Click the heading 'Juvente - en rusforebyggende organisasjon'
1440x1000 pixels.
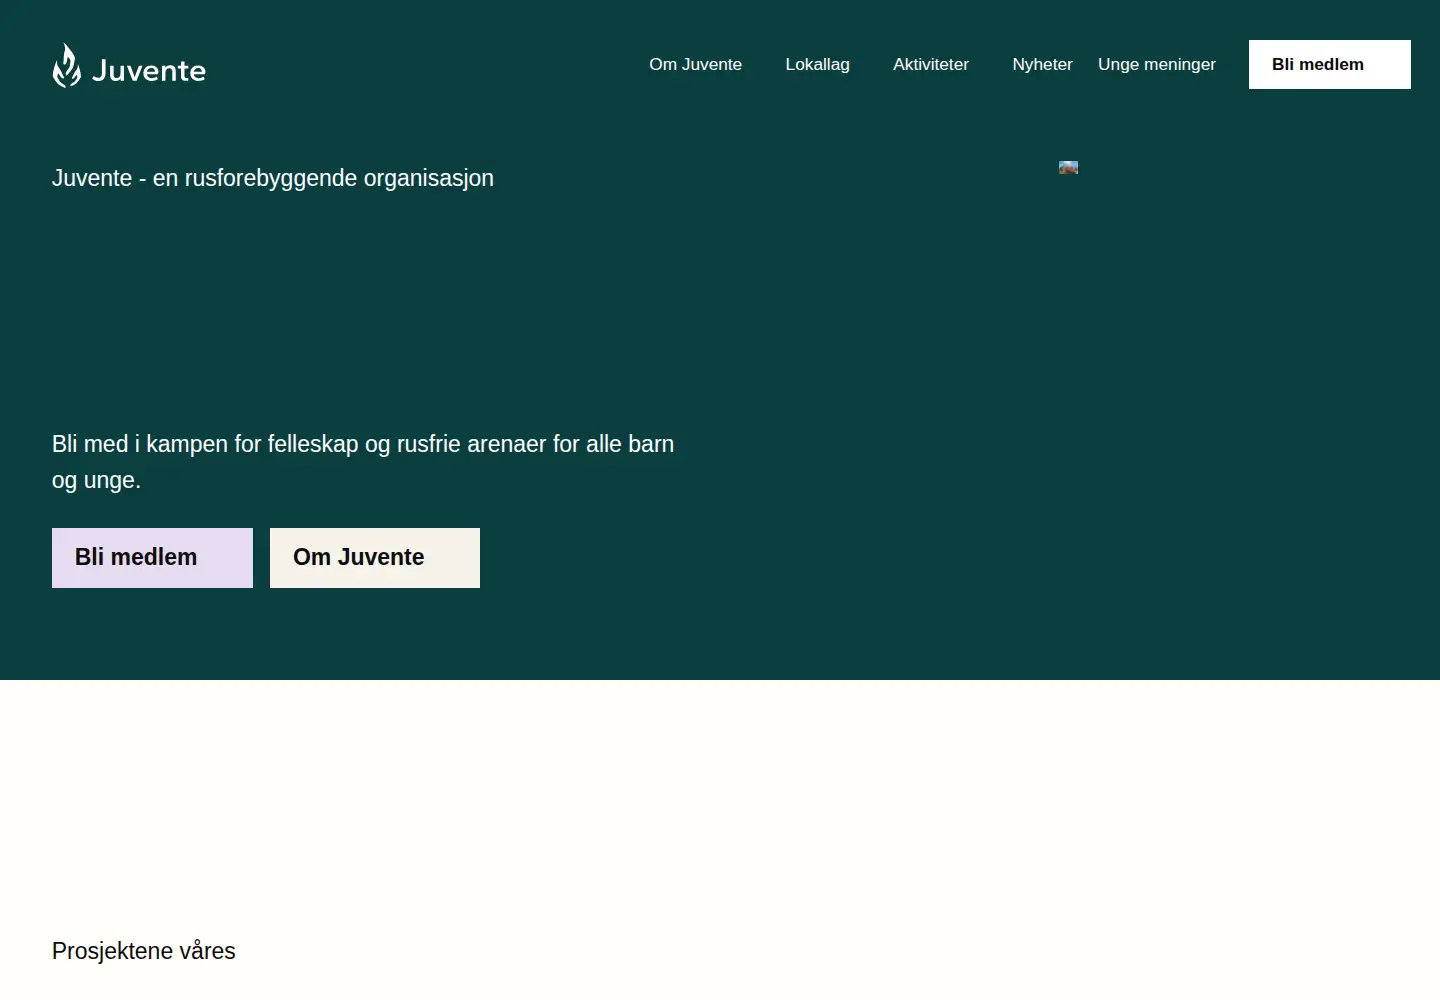(x=273, y=178)
